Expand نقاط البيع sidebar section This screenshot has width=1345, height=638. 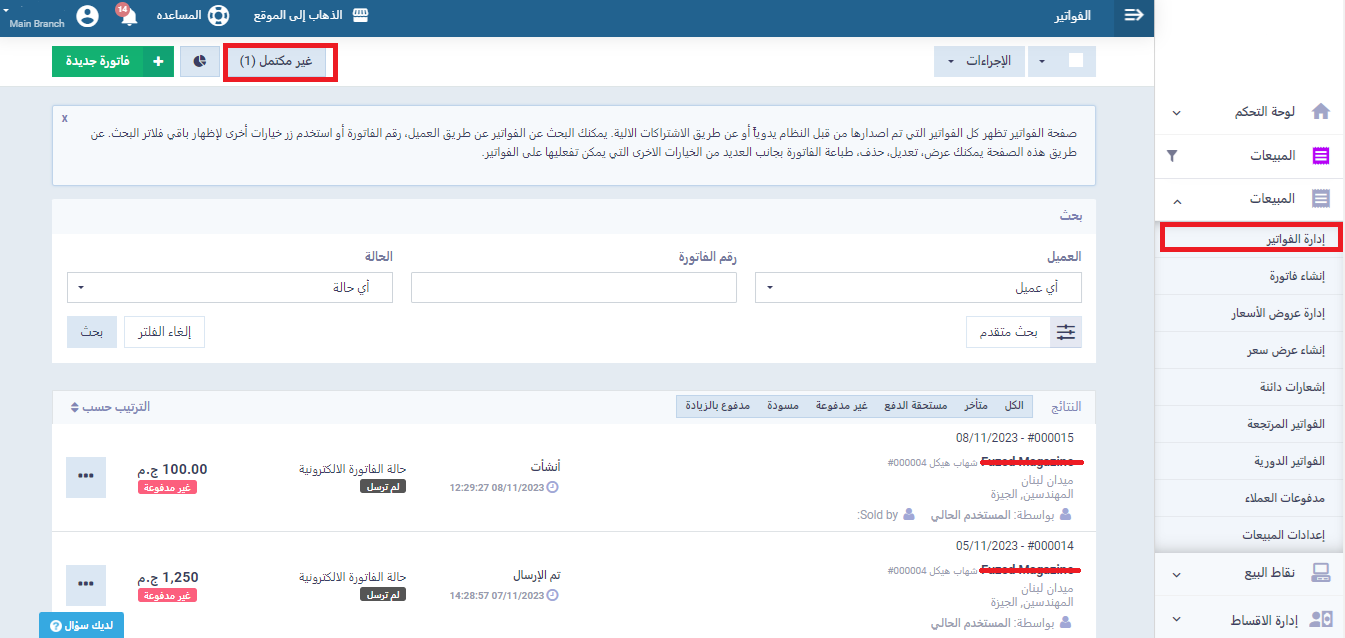[1177, 575]
